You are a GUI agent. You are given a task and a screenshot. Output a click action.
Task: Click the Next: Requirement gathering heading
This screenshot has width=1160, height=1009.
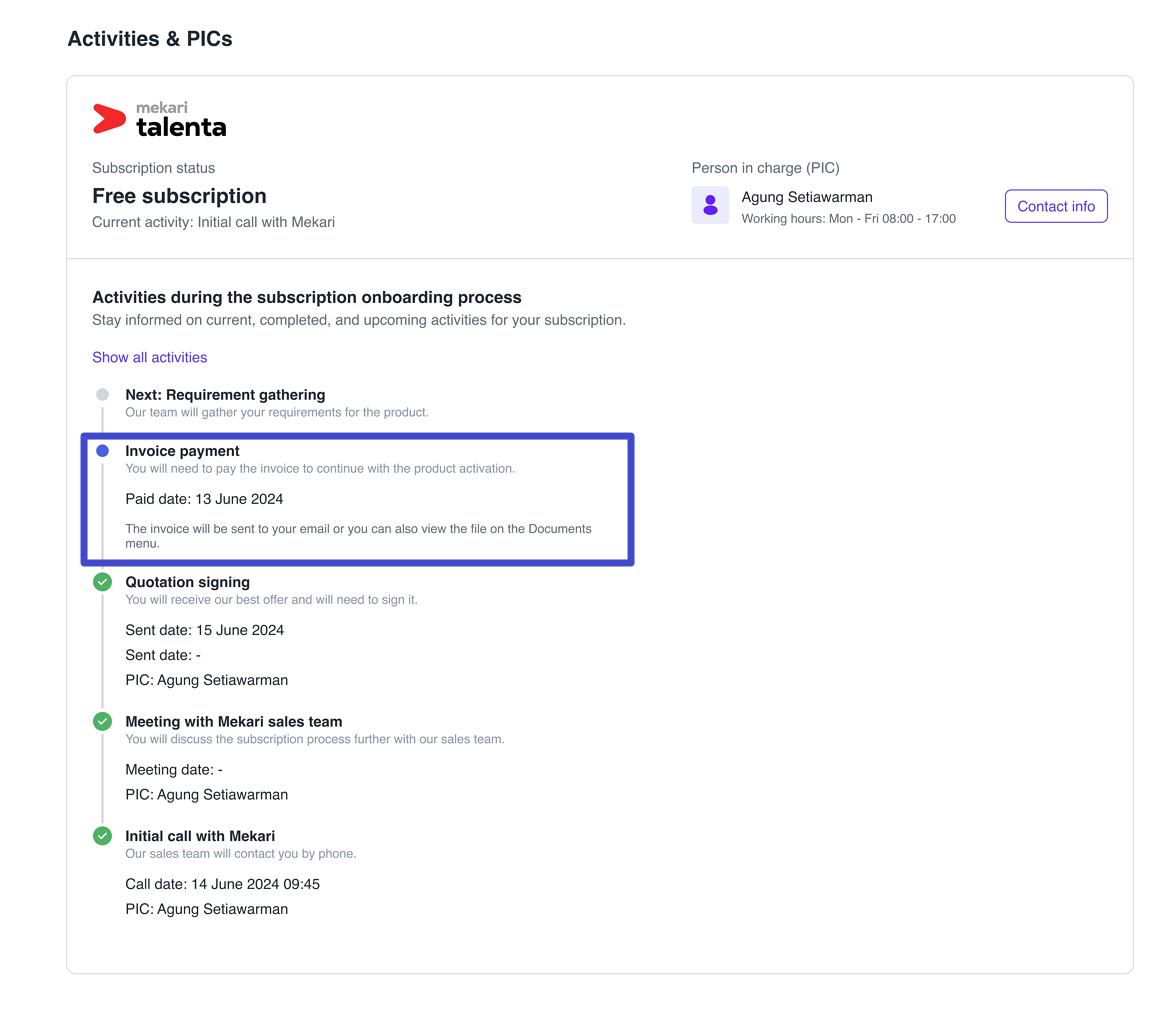coord(225,395)
